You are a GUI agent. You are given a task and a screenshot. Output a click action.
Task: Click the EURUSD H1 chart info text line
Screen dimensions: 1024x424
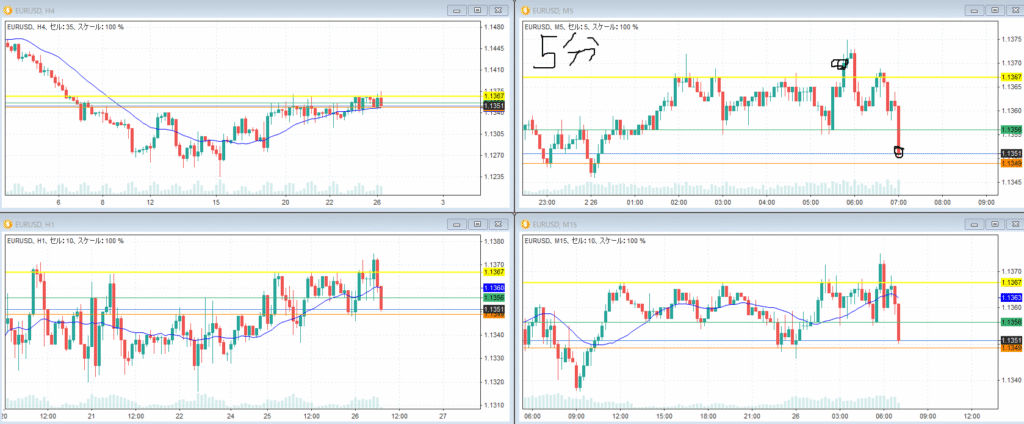point(65,240)
